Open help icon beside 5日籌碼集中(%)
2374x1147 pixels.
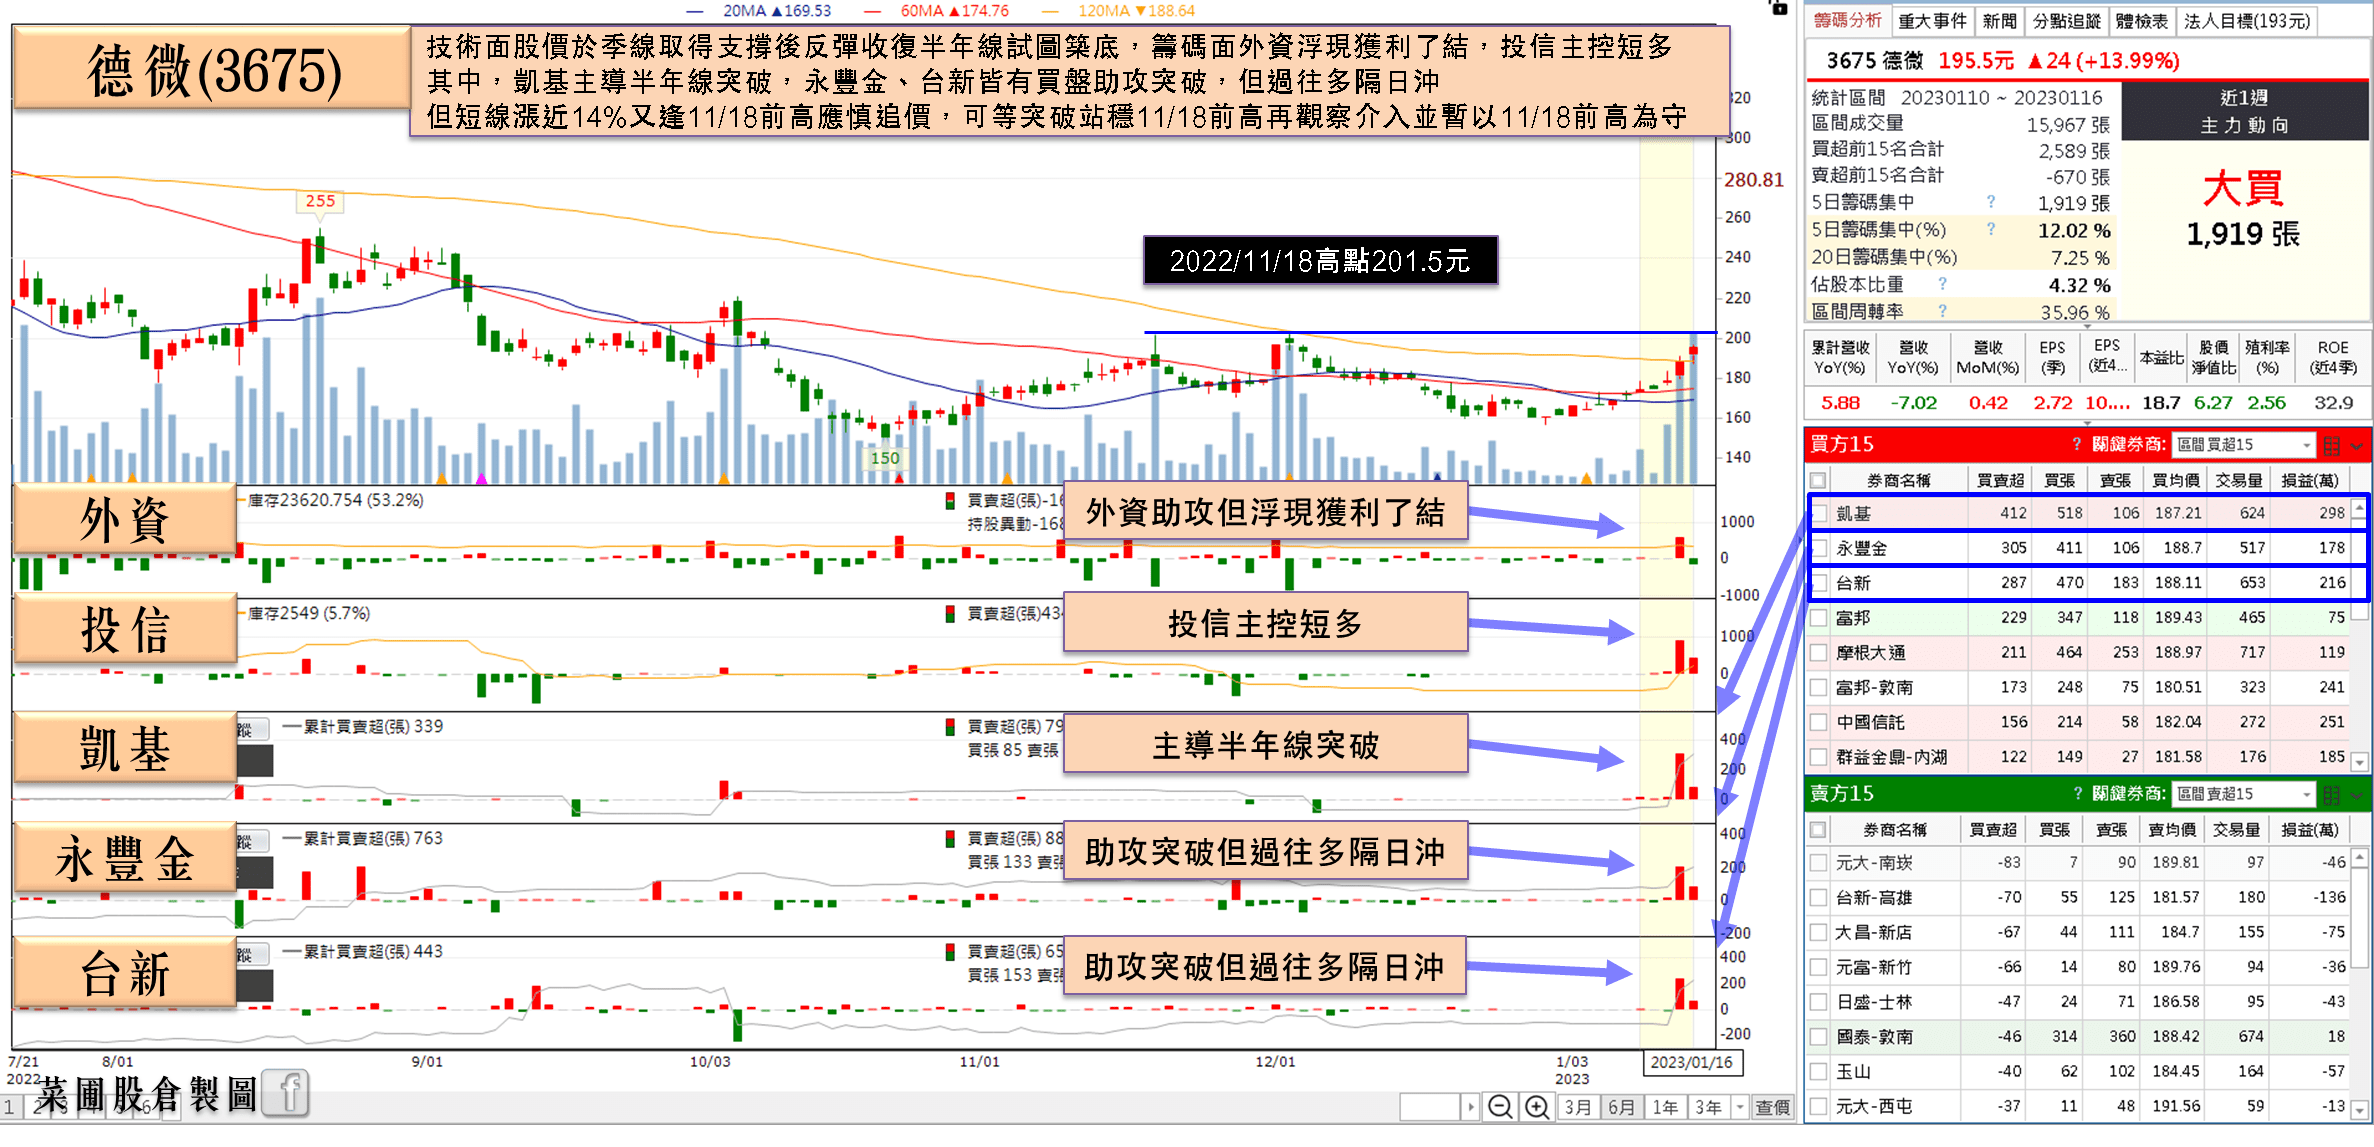pyautogui.click(x=1990, y=229)
